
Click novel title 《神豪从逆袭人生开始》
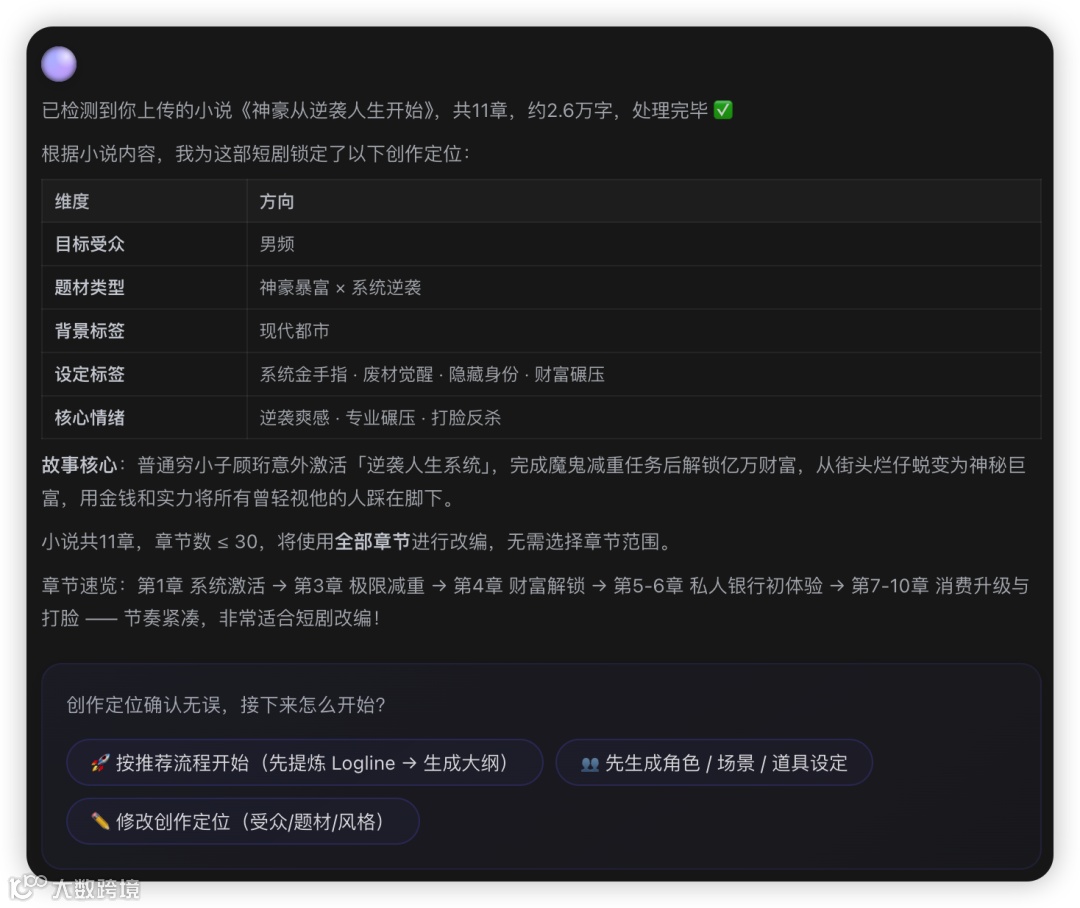(337, 110)
